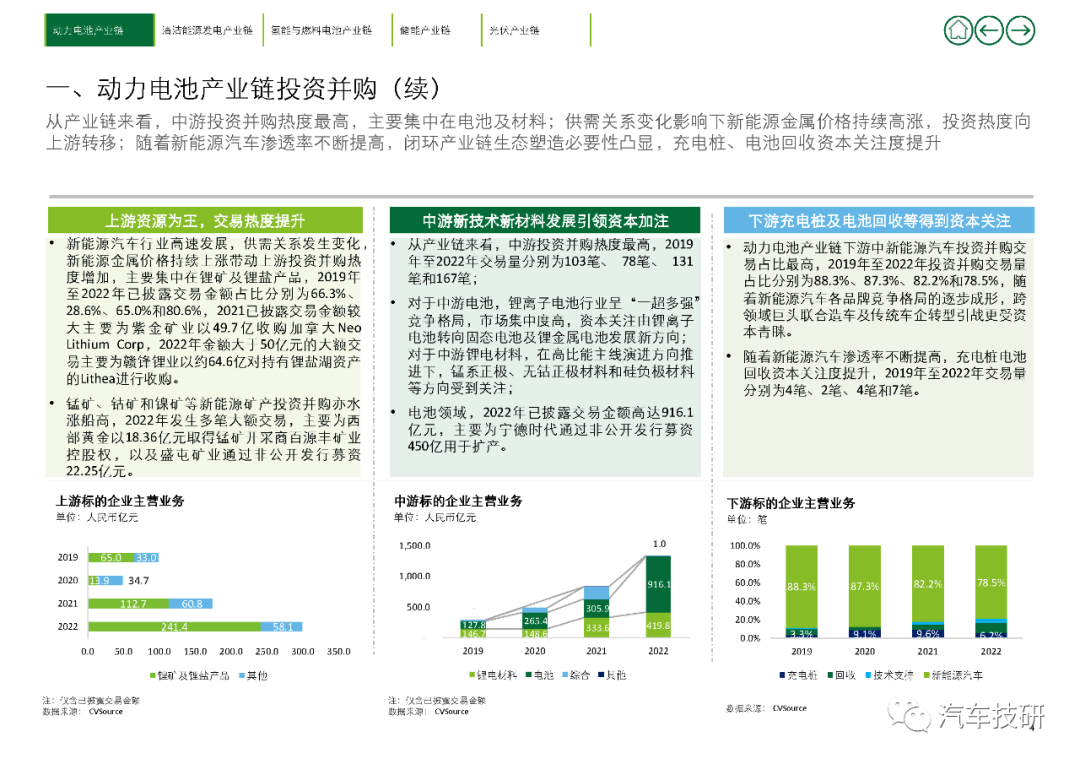
Task: Click the 34.7 value label for 2020
Action: tap(138, 581)
